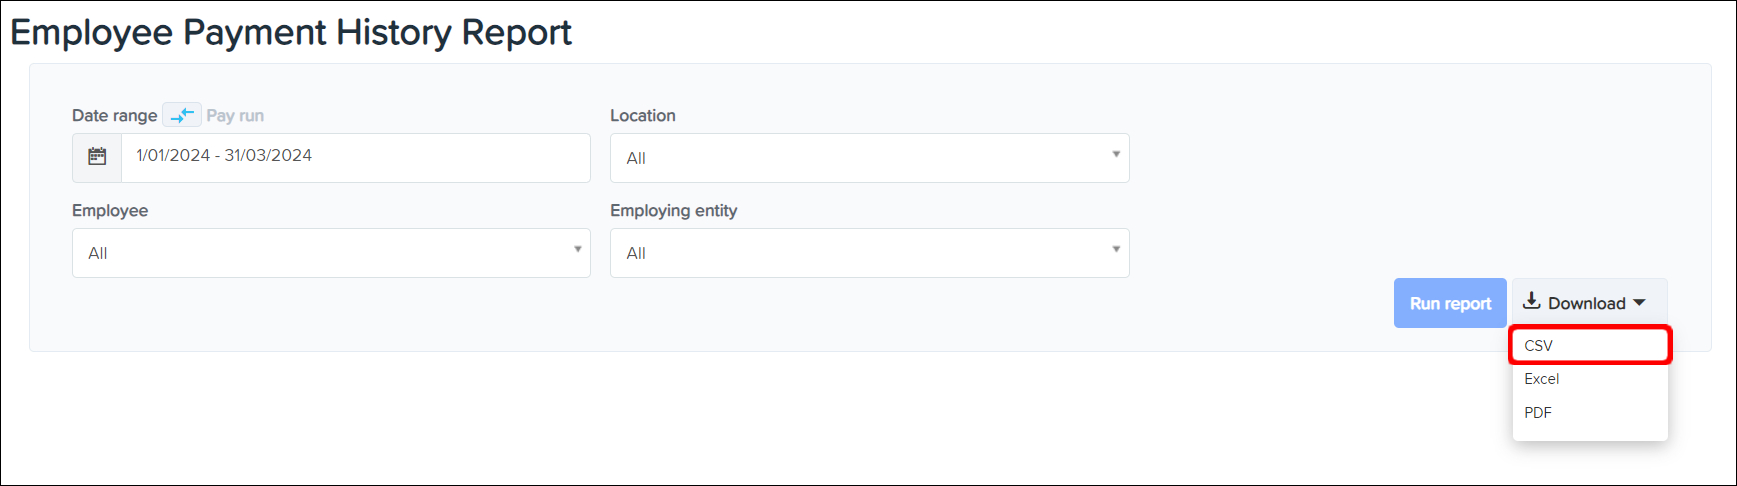Image resolution: width=1737 pixels, height=486 pixels.
Task: Click the Employing entity field label
Action: pos(673,211)
